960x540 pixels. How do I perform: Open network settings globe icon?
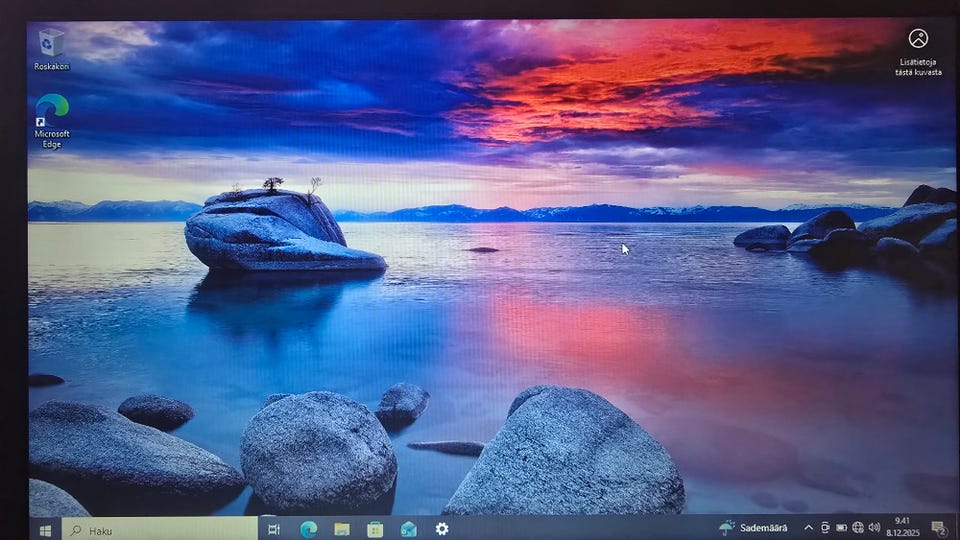pos(858,527)
